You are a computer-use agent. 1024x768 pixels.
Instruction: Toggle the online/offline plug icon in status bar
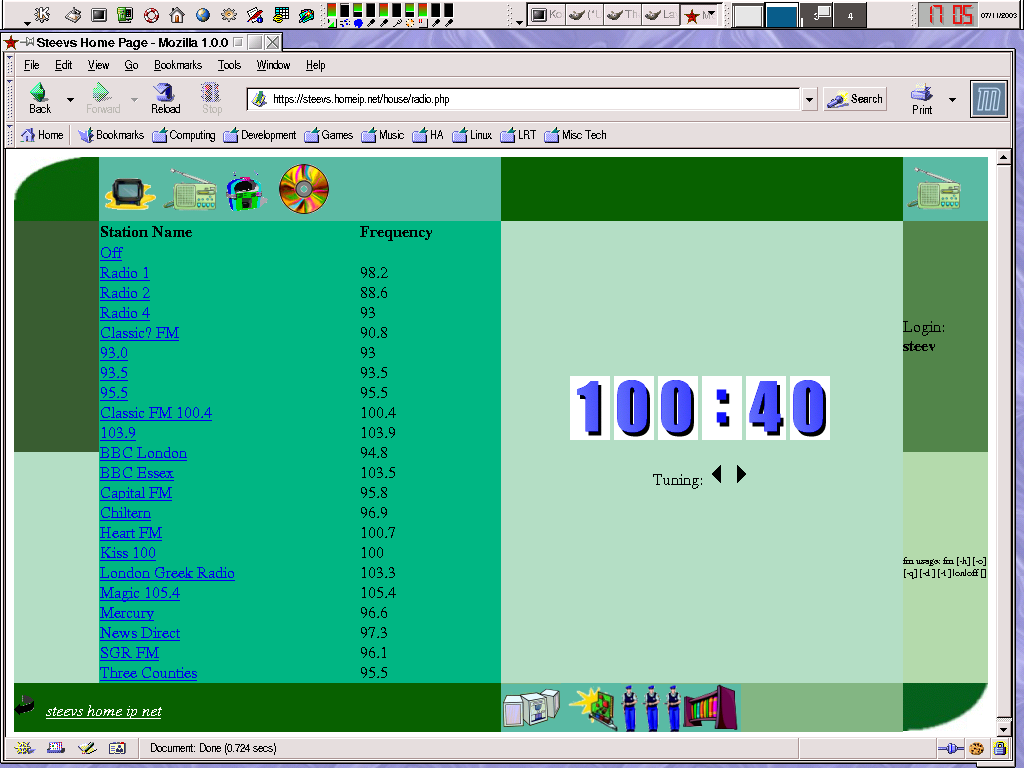[x=950, y=748]
